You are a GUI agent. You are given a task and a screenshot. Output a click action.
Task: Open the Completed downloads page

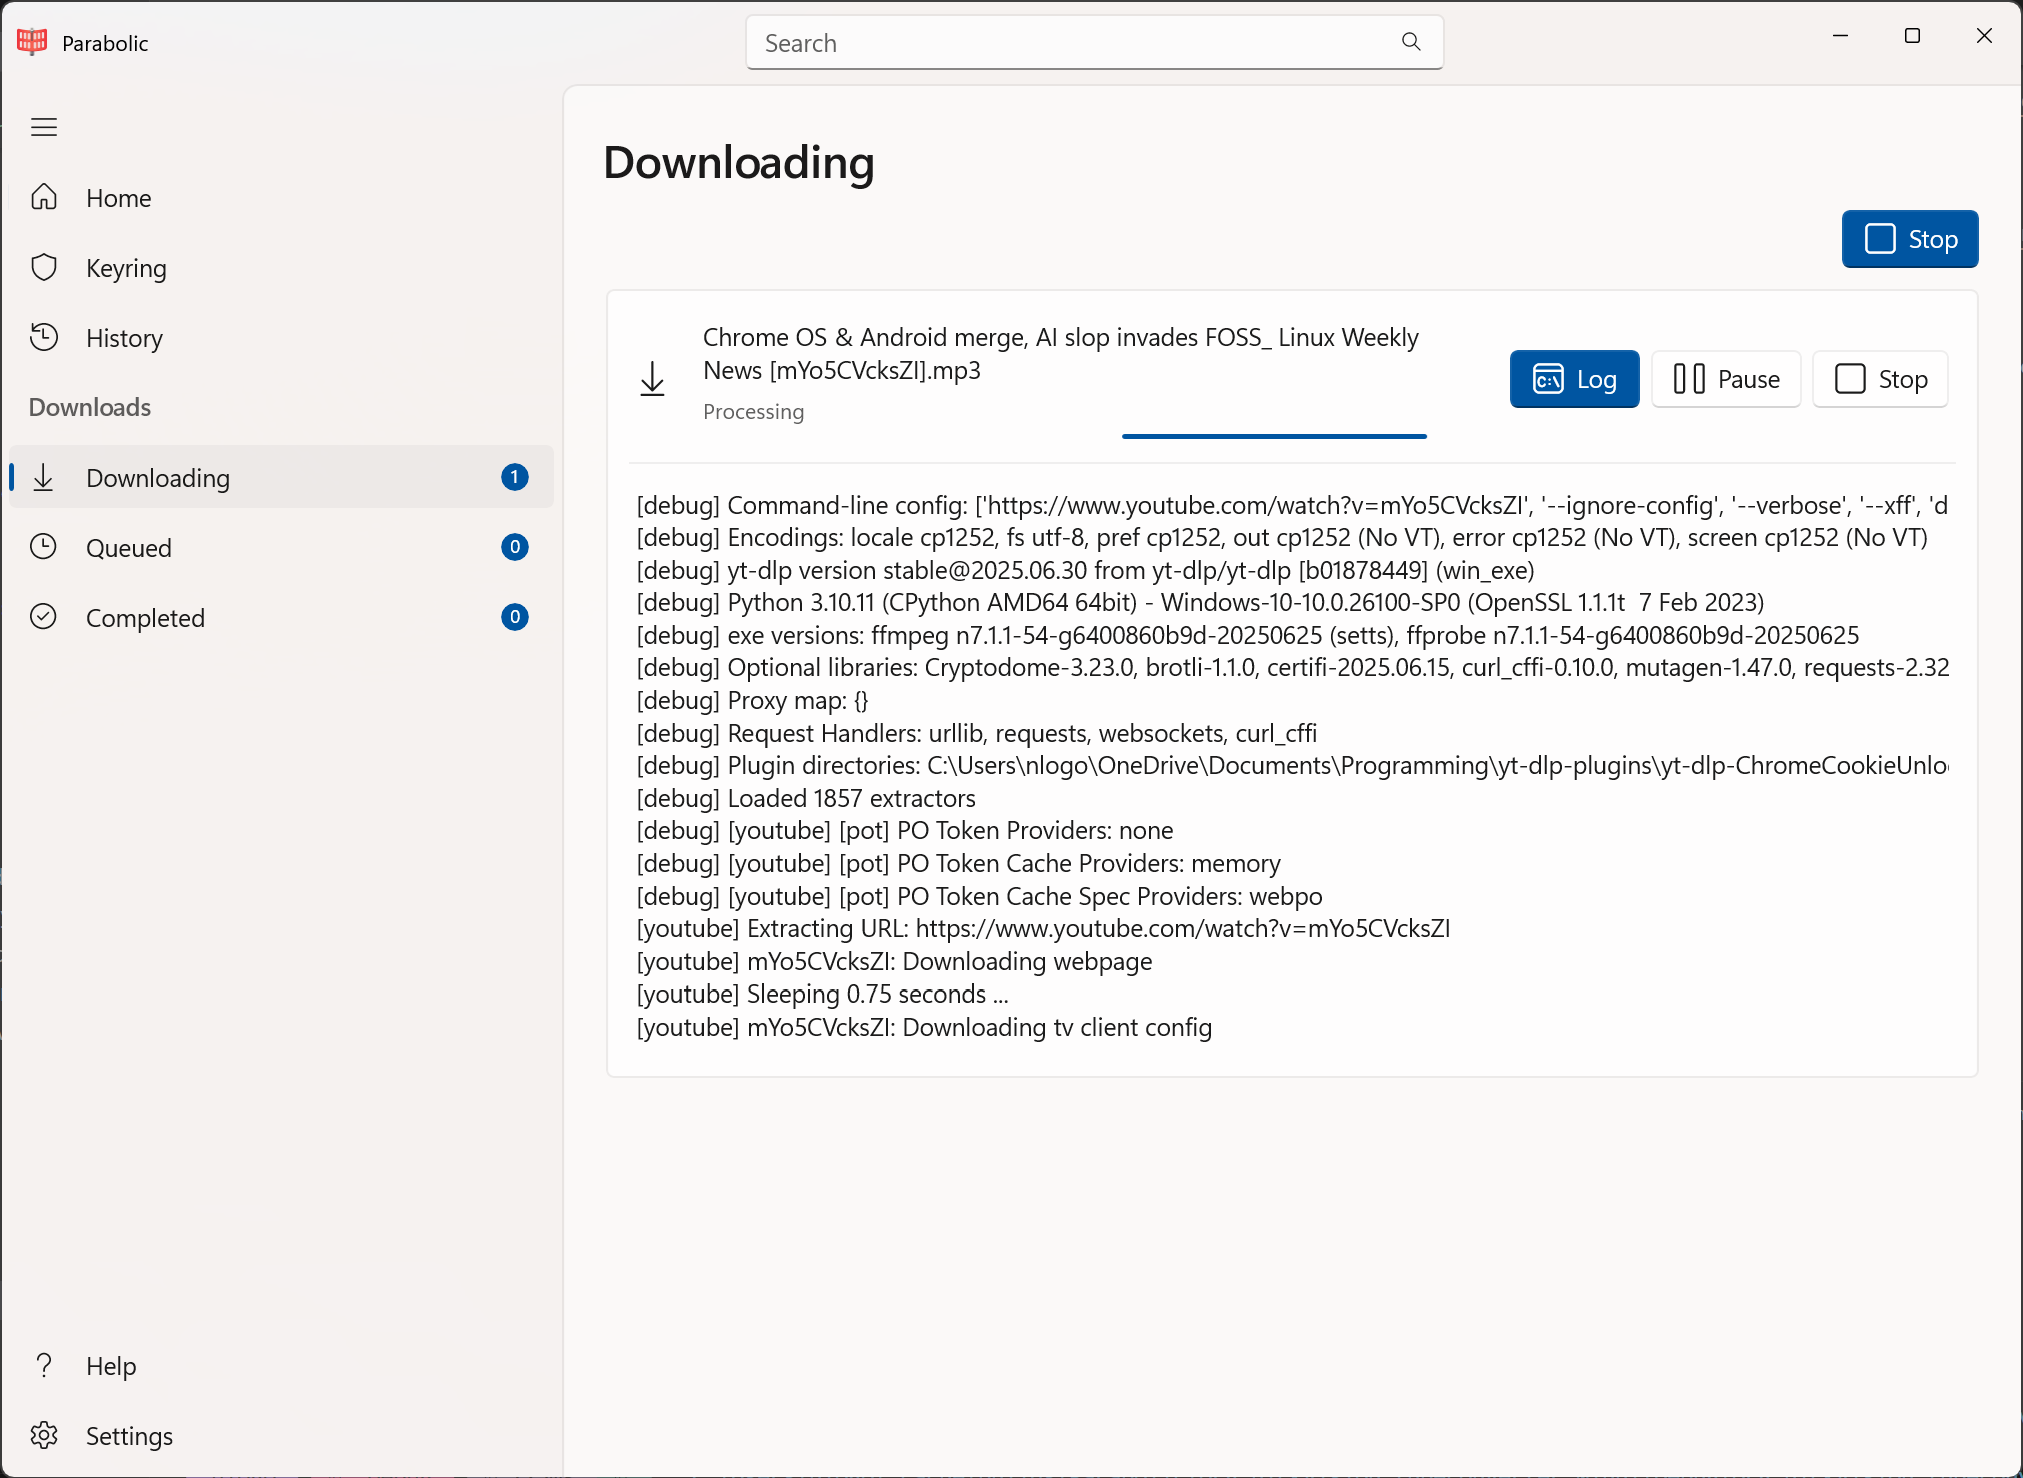click(145, 618)
